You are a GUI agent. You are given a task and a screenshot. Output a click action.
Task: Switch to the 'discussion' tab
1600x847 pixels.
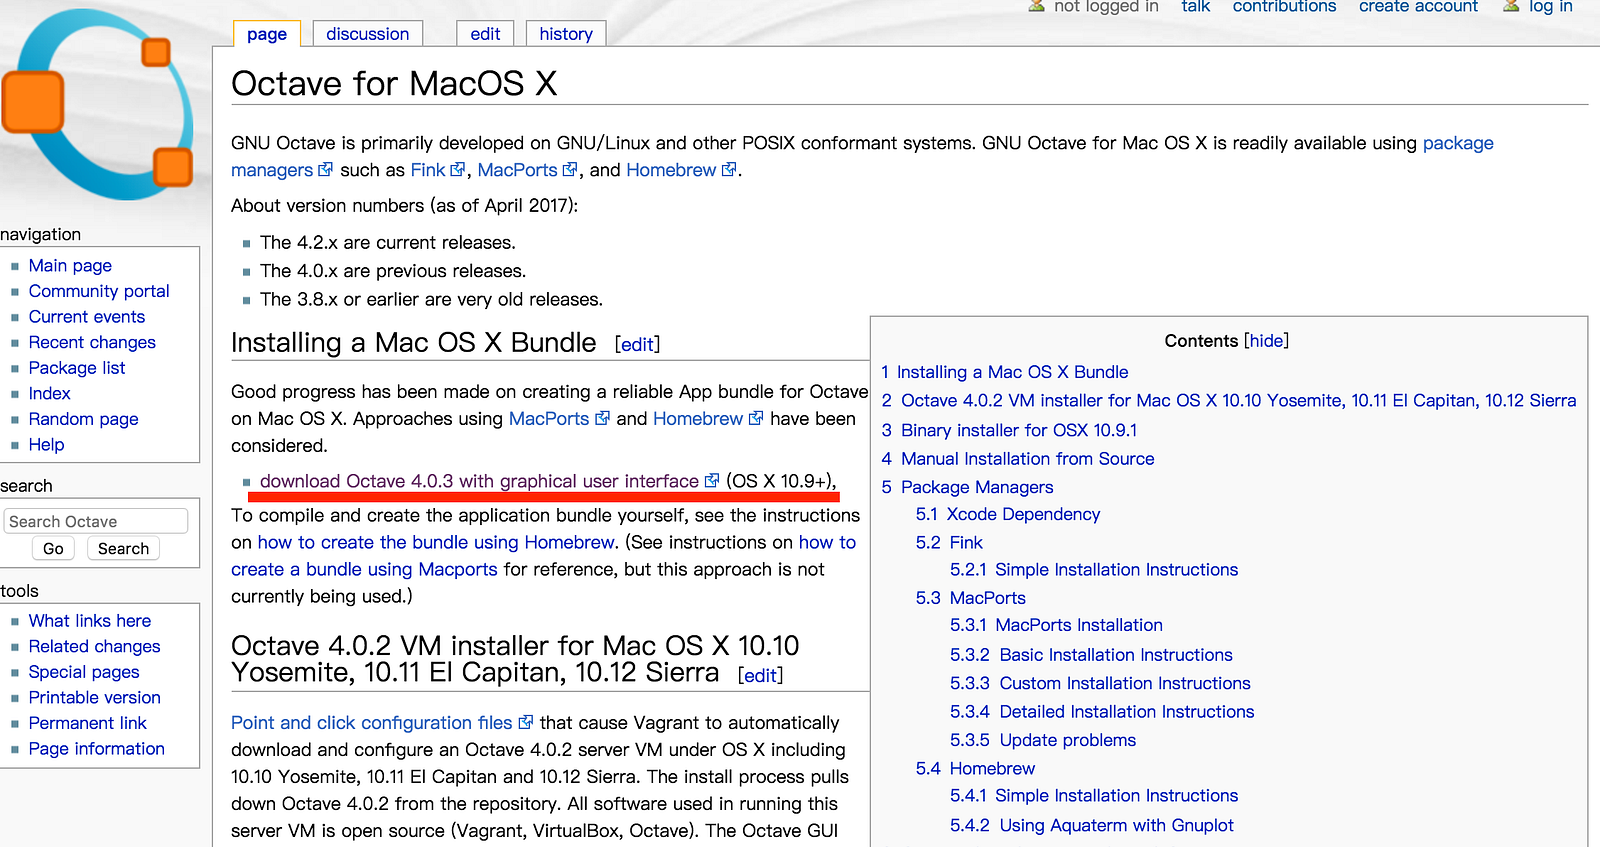point(367,34)
